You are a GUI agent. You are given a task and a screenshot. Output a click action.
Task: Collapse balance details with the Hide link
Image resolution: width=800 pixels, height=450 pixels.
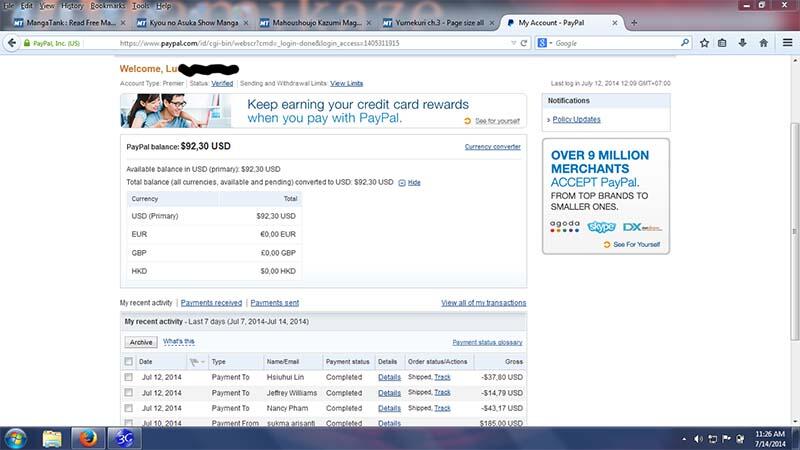tap(414, 182)
